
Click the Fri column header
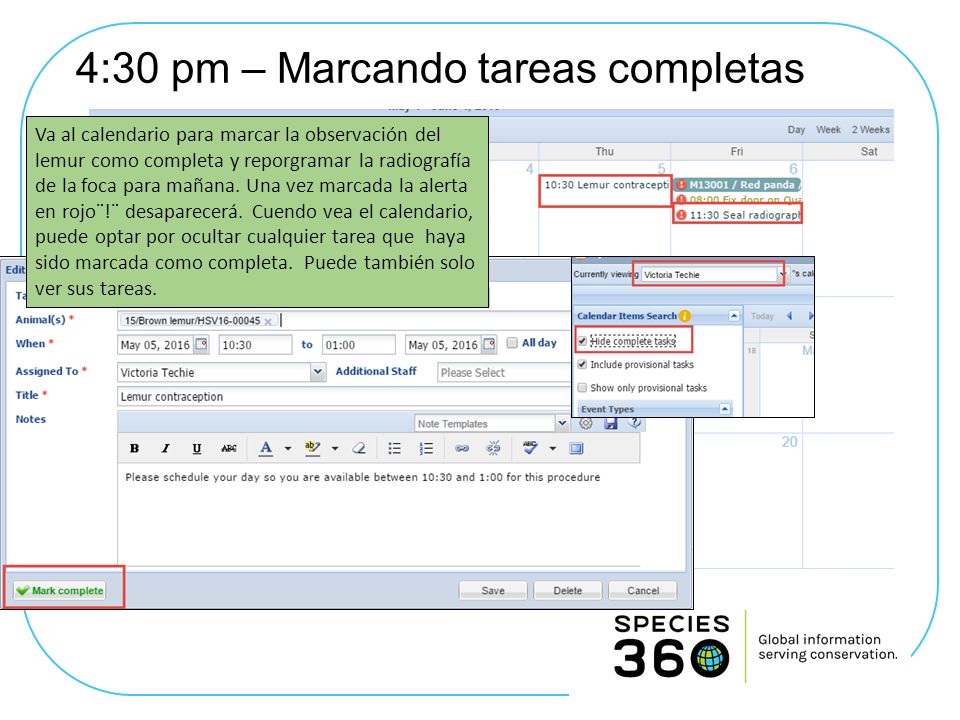tap(737, 151)
